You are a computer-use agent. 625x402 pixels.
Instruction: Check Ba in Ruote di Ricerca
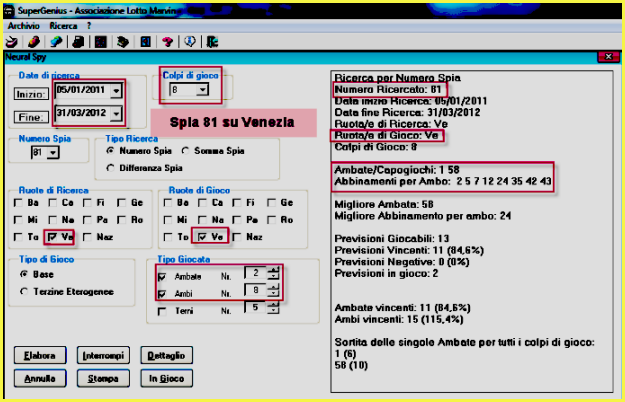click(18, 203)
